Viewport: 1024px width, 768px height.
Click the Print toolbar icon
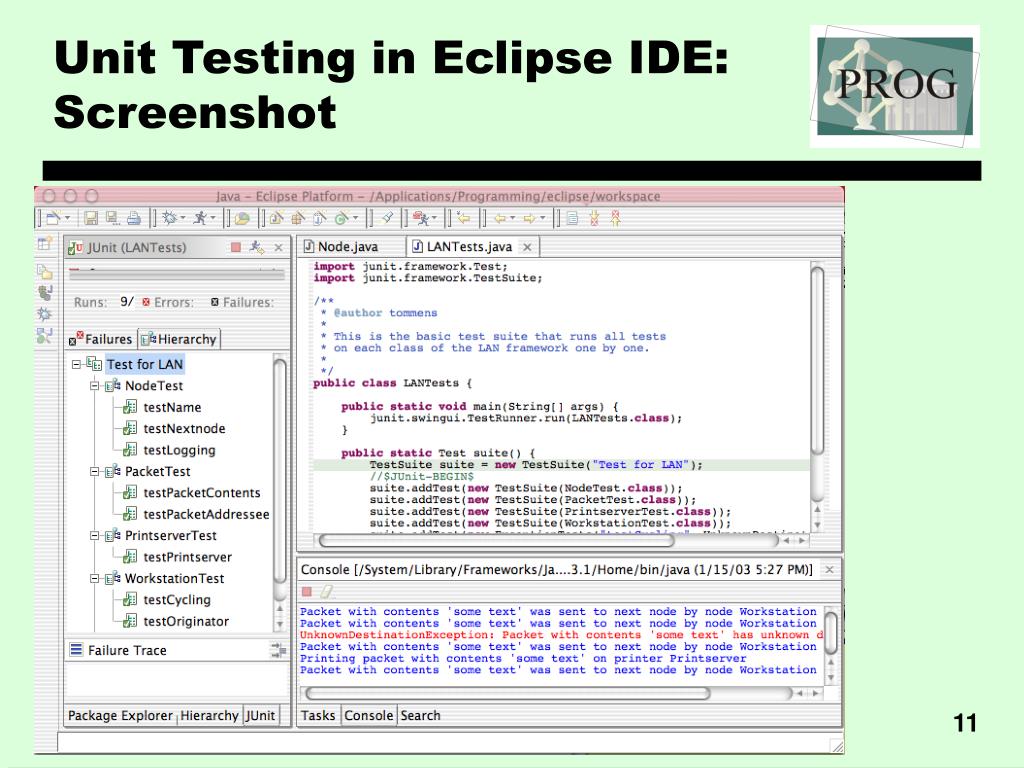pos(134,218)
